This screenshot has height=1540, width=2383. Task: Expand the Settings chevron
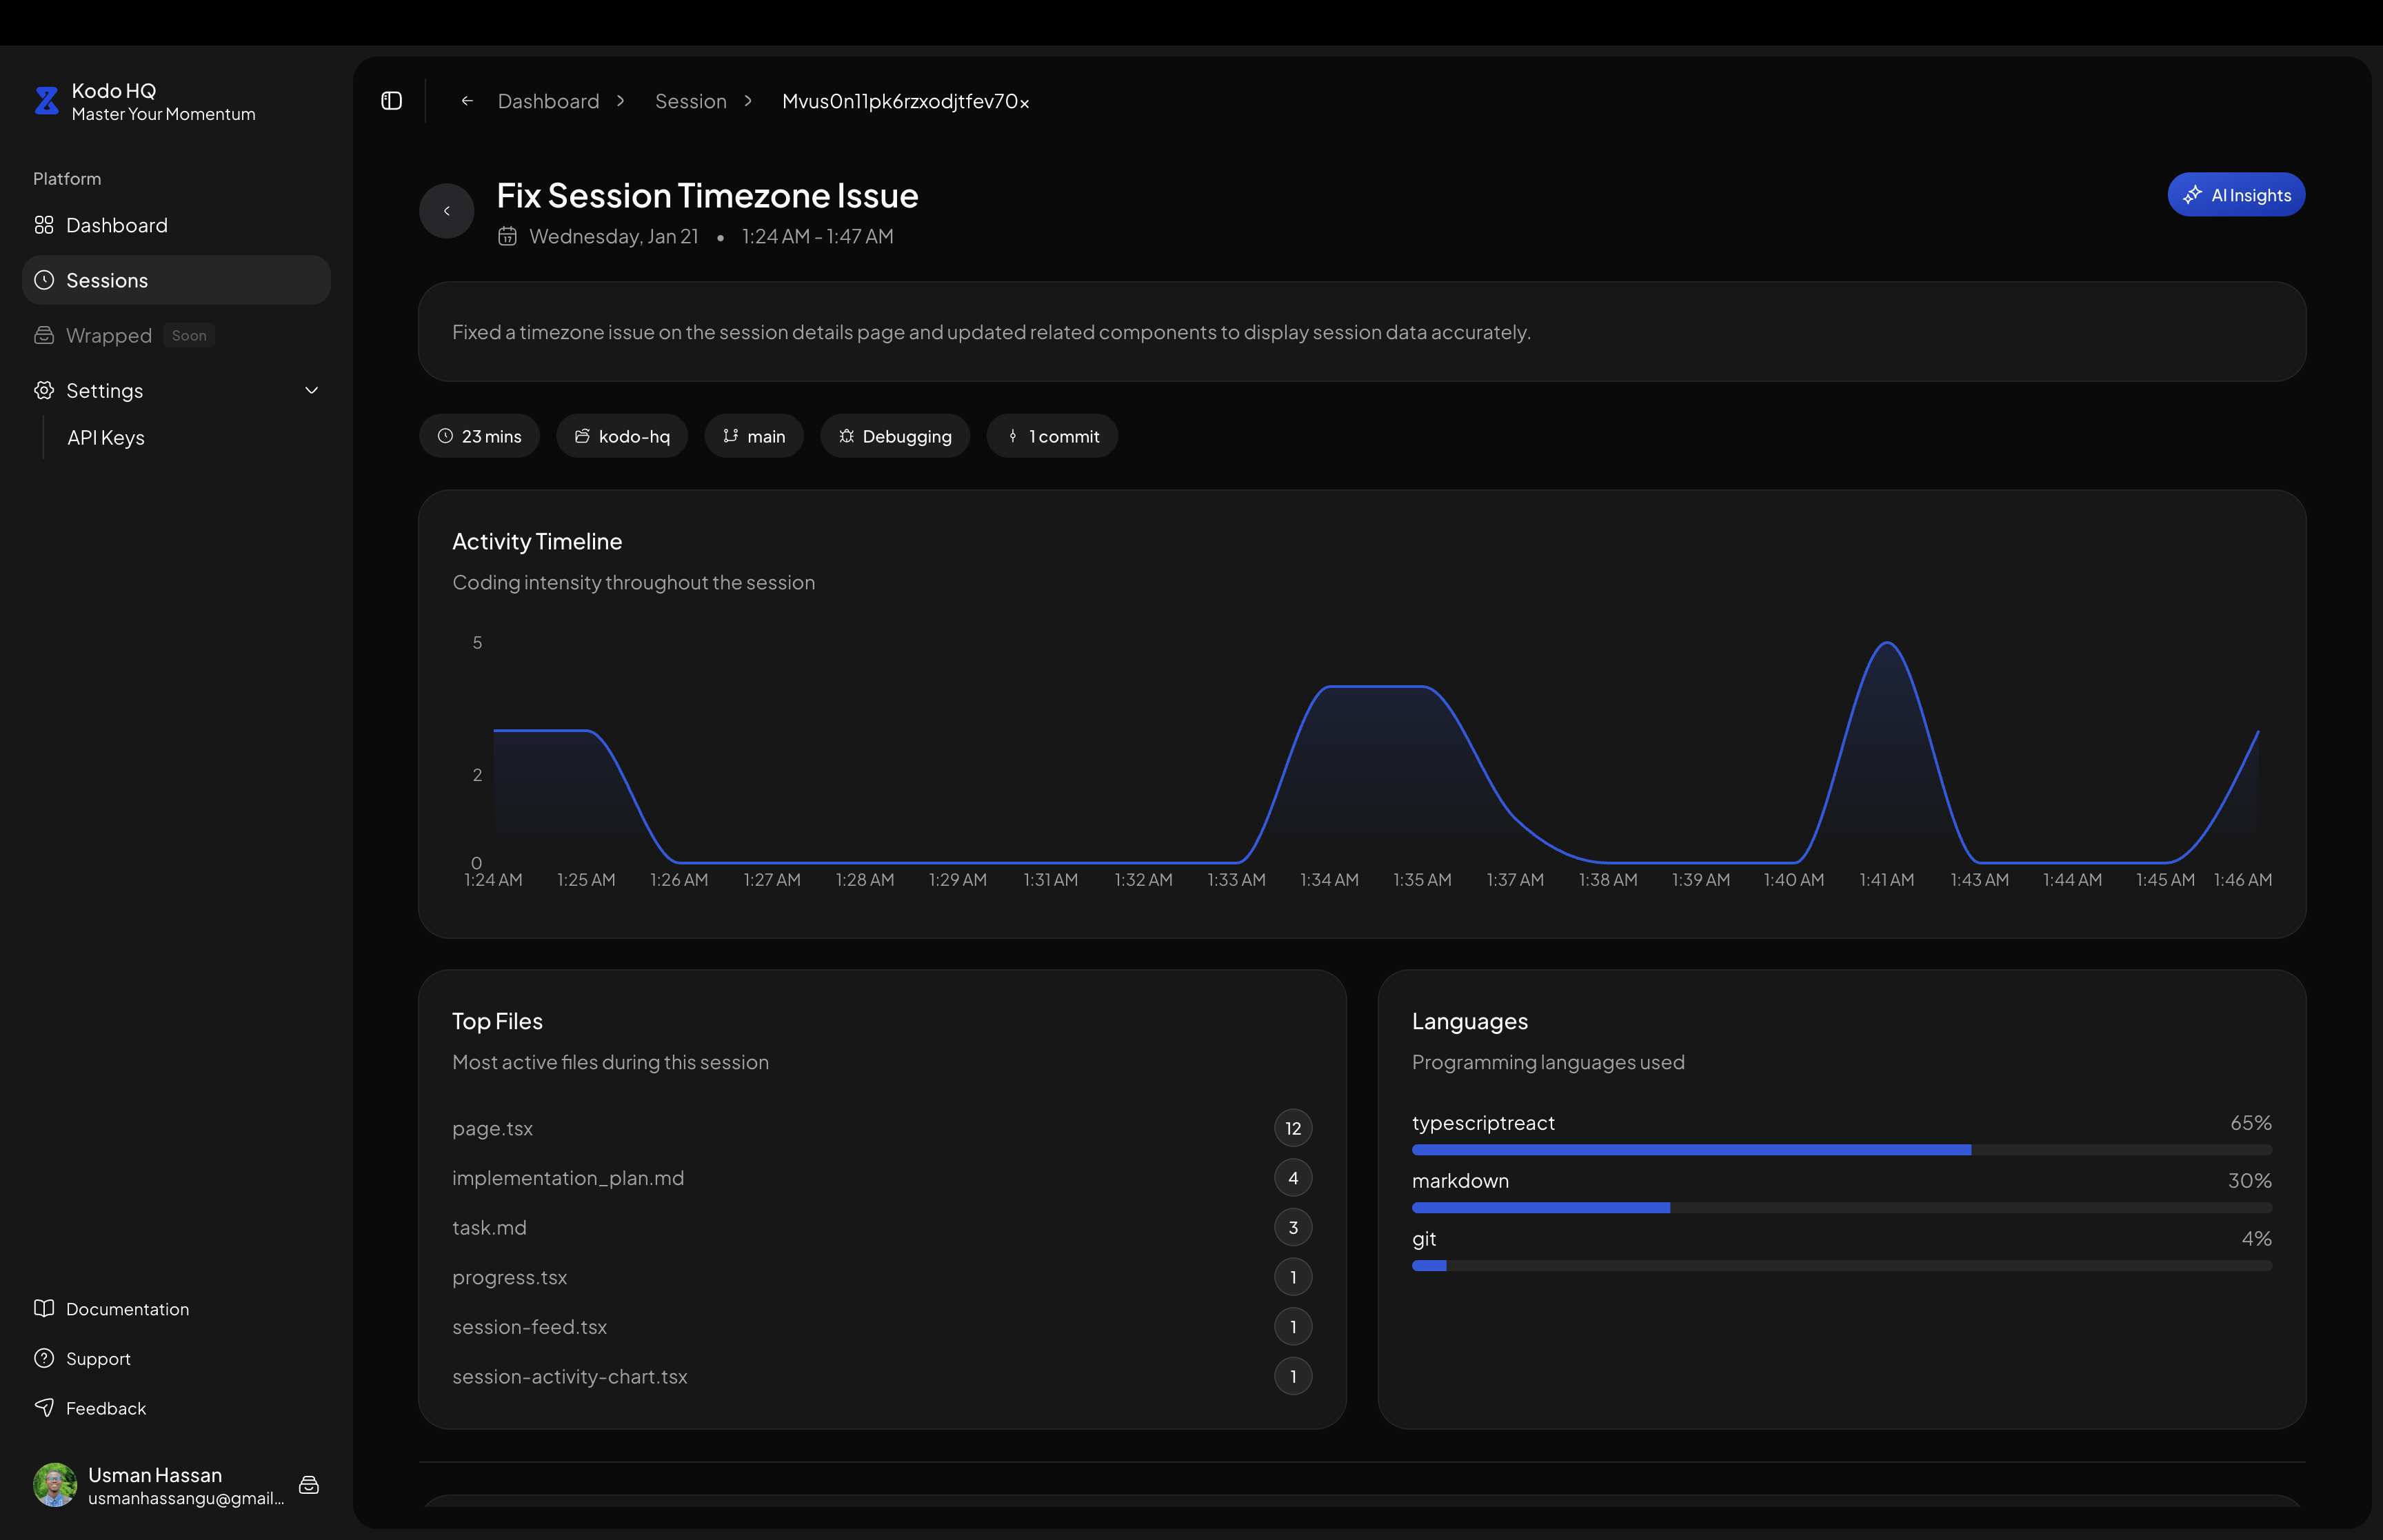point(311,391)
